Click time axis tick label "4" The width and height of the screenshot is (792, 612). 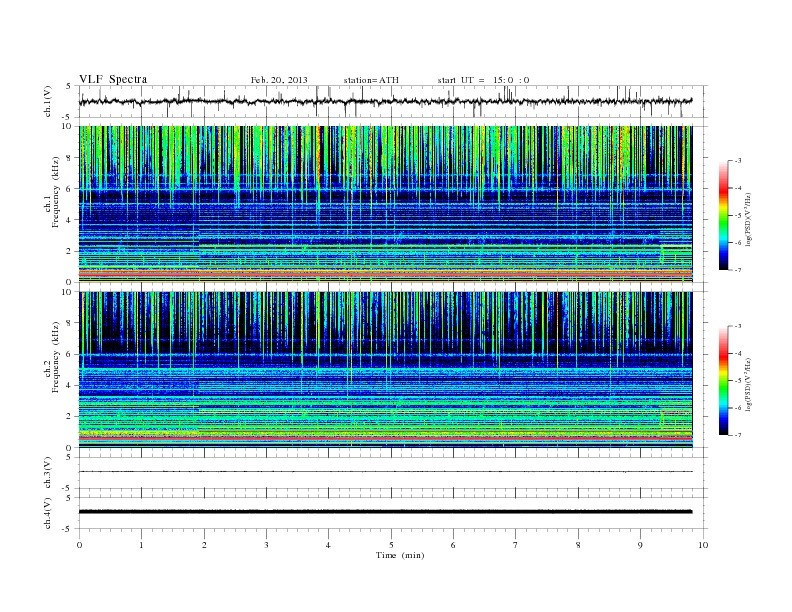point(328,545)
